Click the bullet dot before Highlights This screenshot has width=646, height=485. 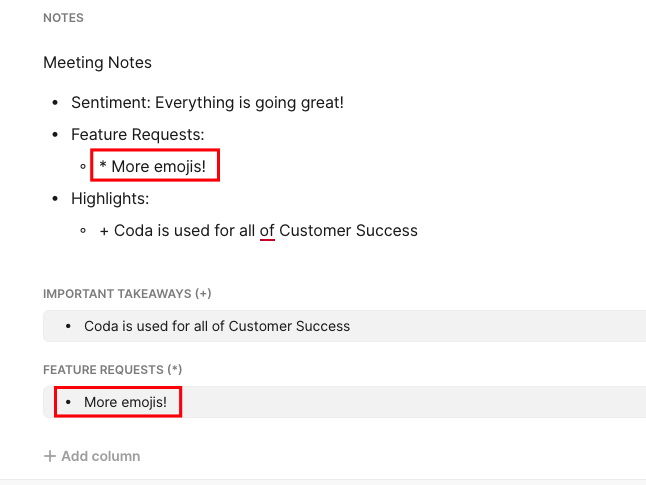click(56, 198)
